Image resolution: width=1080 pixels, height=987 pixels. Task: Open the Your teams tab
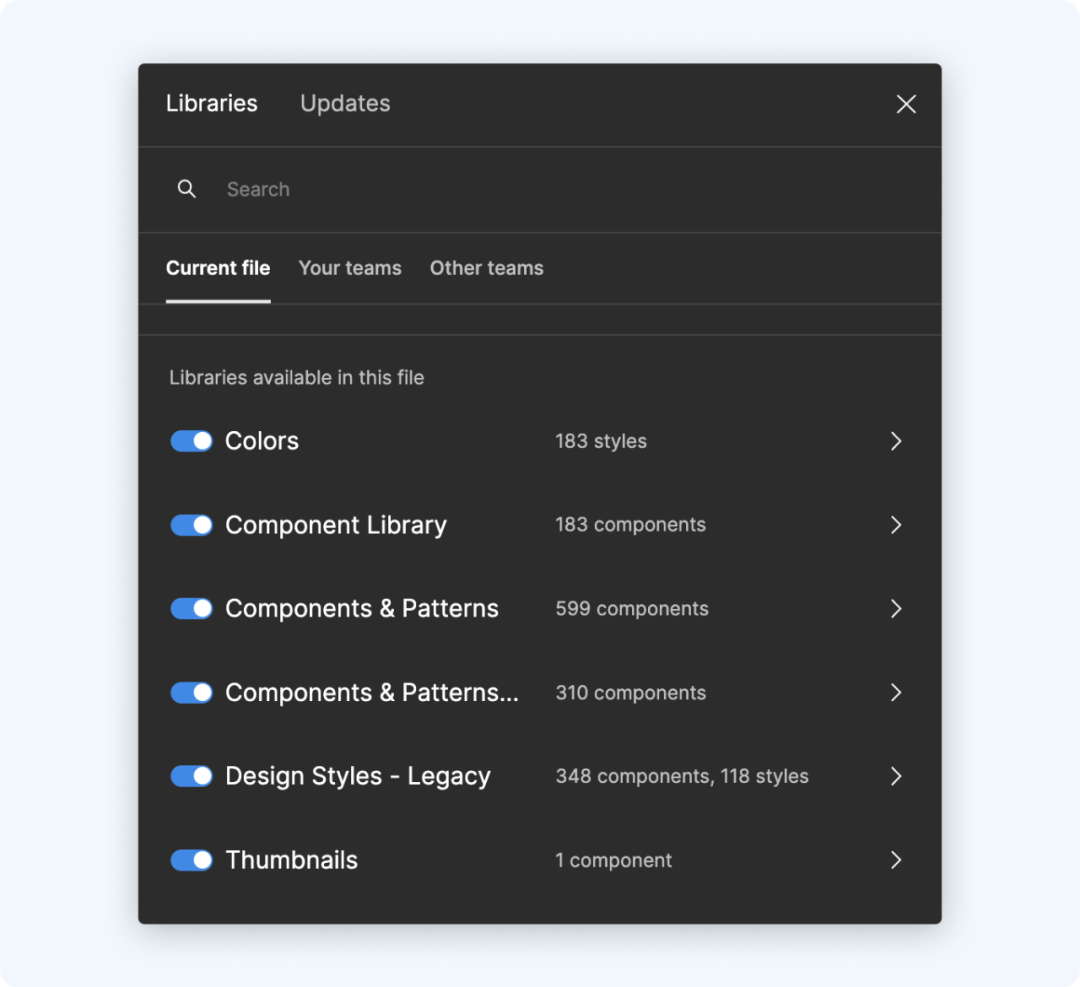(x=350, y=268)
